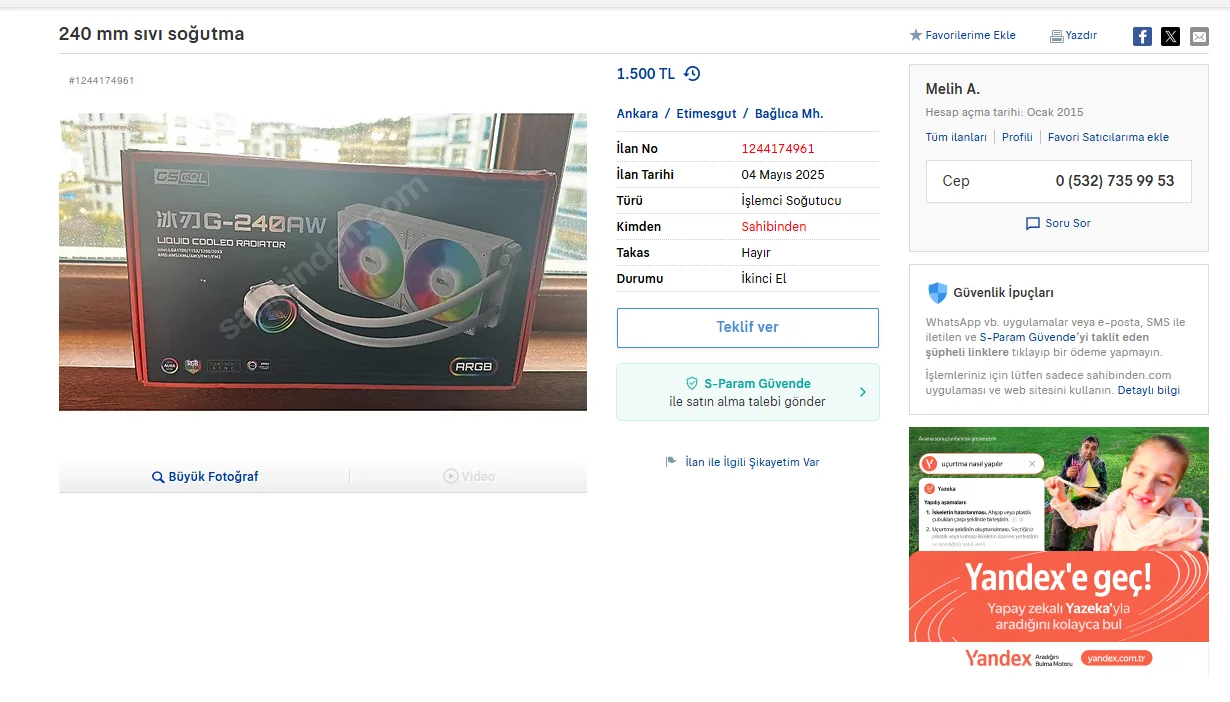This screenshot has height=702, width=1230.
Task: Open price history clock icon
Action: coord(692,74)
